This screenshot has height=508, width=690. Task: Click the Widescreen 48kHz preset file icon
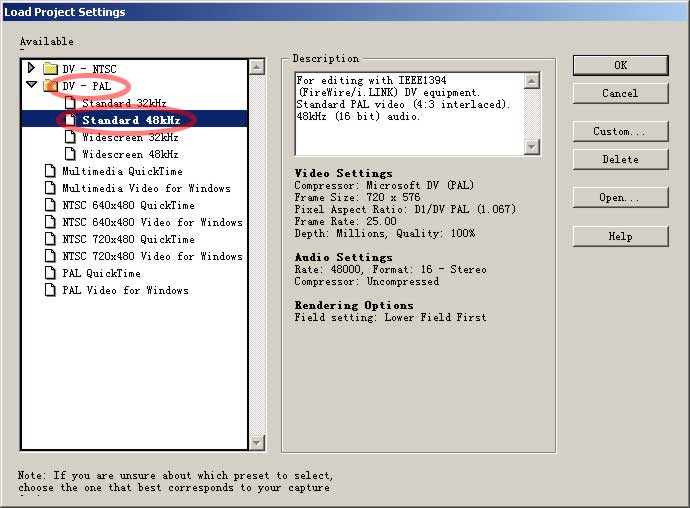coord(70,154)
